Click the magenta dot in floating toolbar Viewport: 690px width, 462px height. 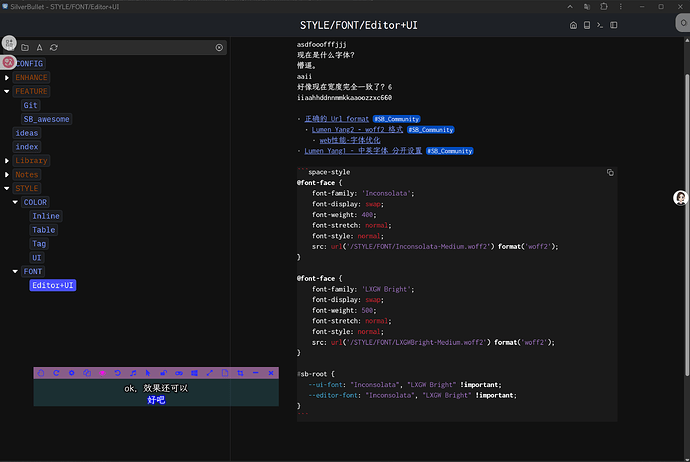(x=101, y=373)
